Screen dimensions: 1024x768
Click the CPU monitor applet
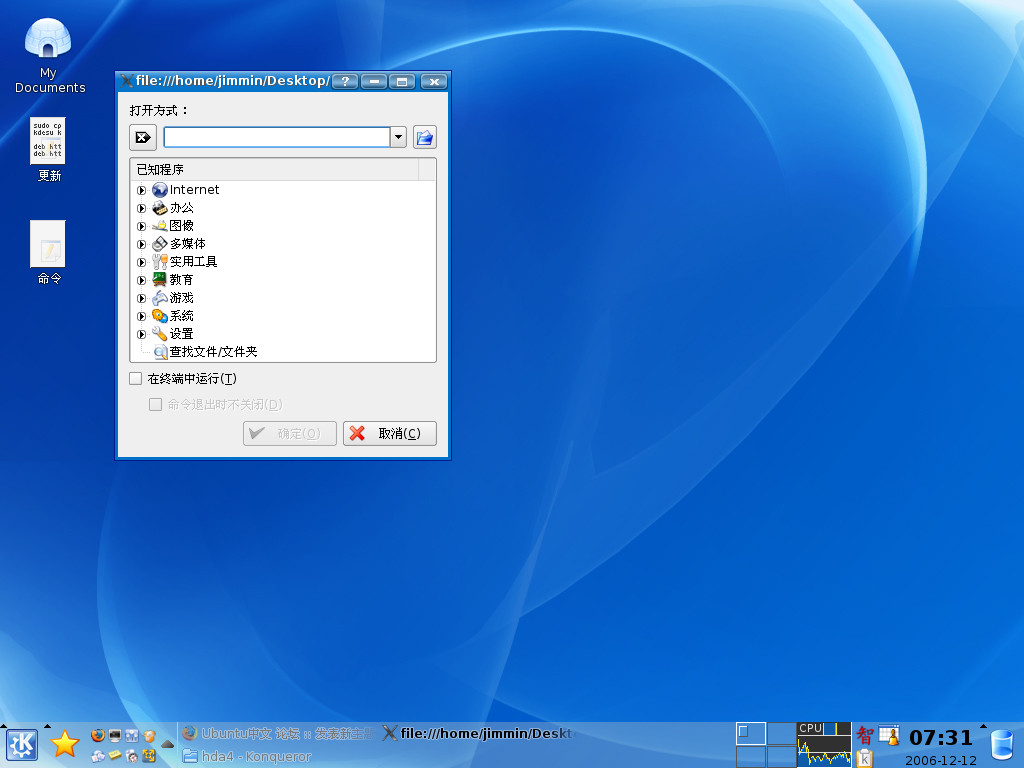pyautogui.click(x=824, y=744)
